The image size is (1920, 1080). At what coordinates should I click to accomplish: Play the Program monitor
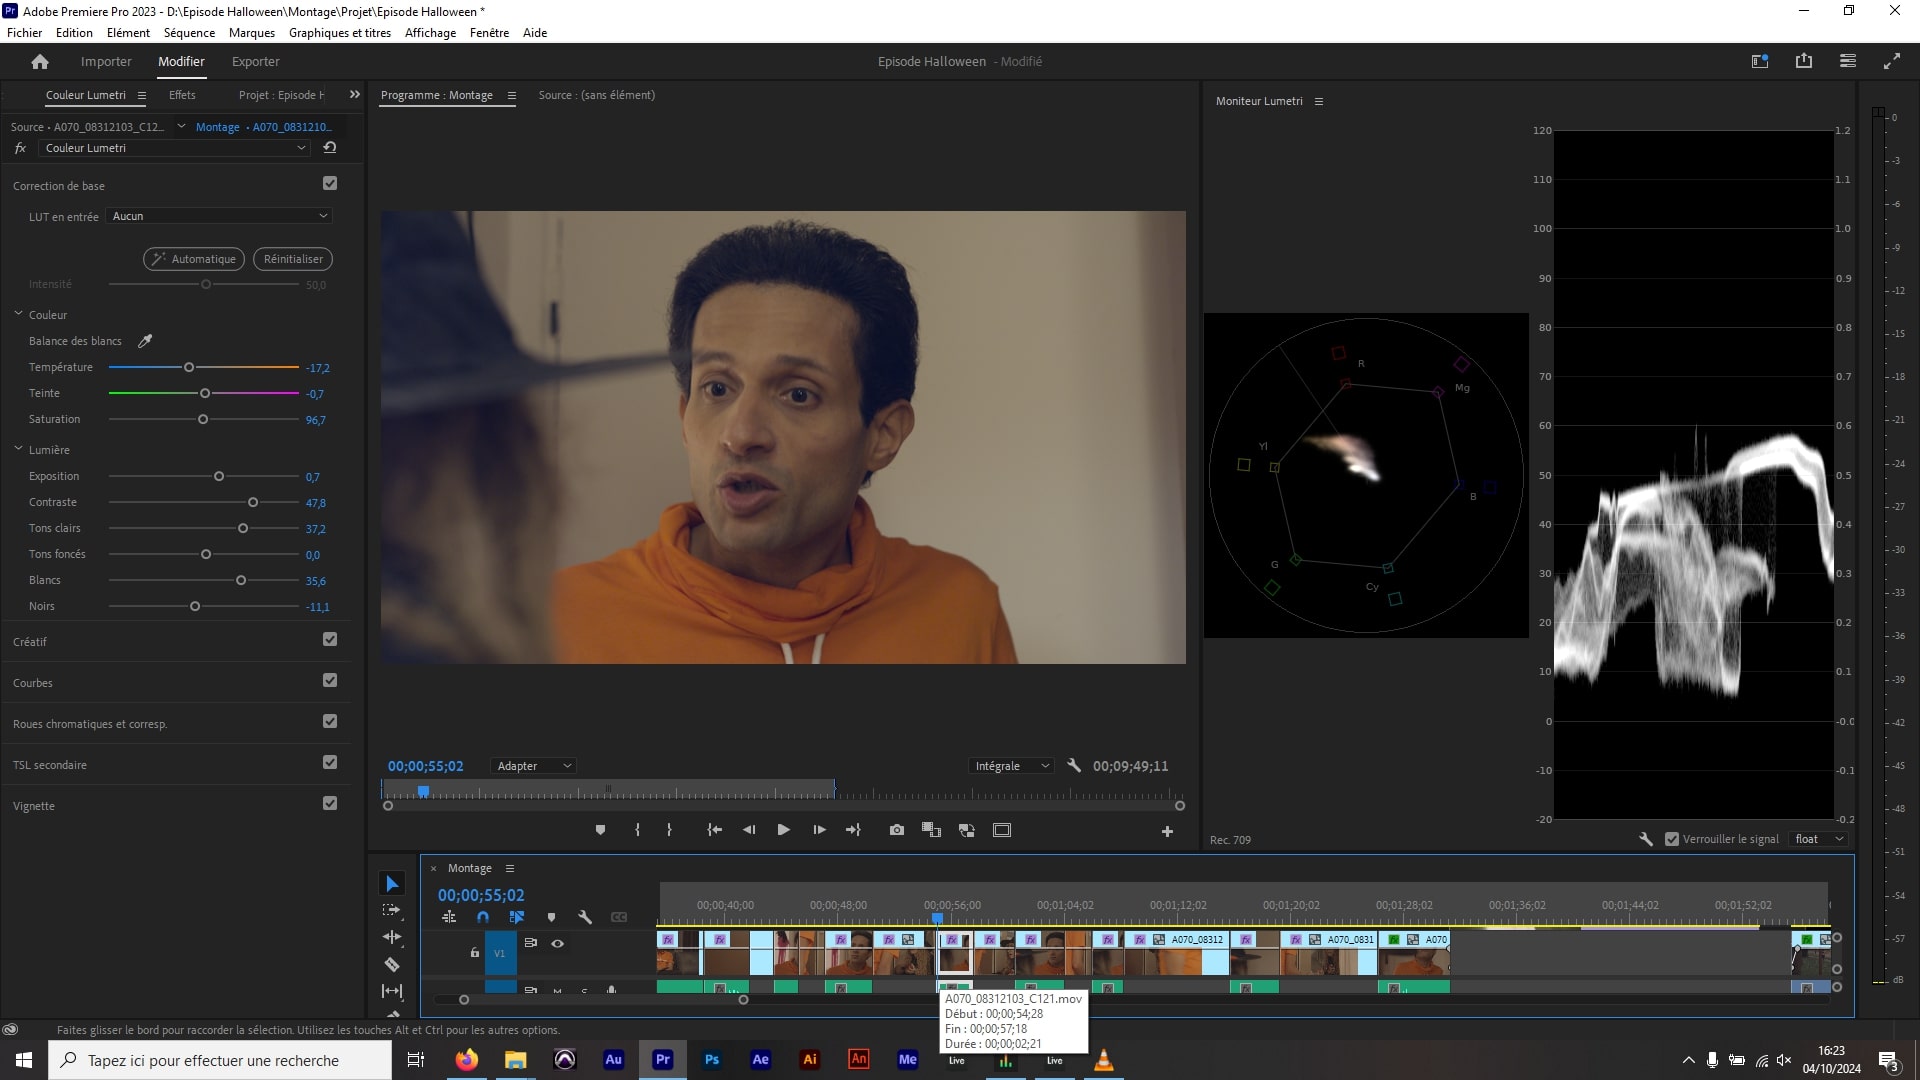click(x=783, y=830)
